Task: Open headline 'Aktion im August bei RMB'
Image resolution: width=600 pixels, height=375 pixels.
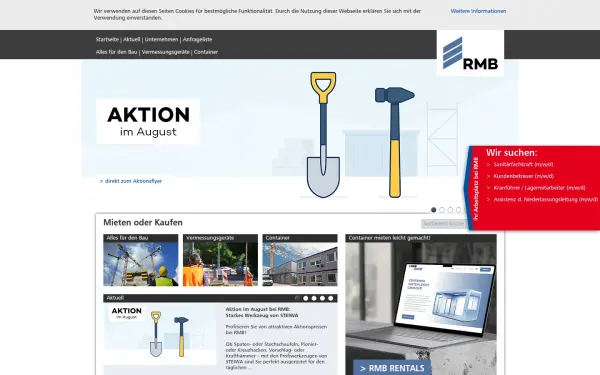Action: click(x=262, y=312)
